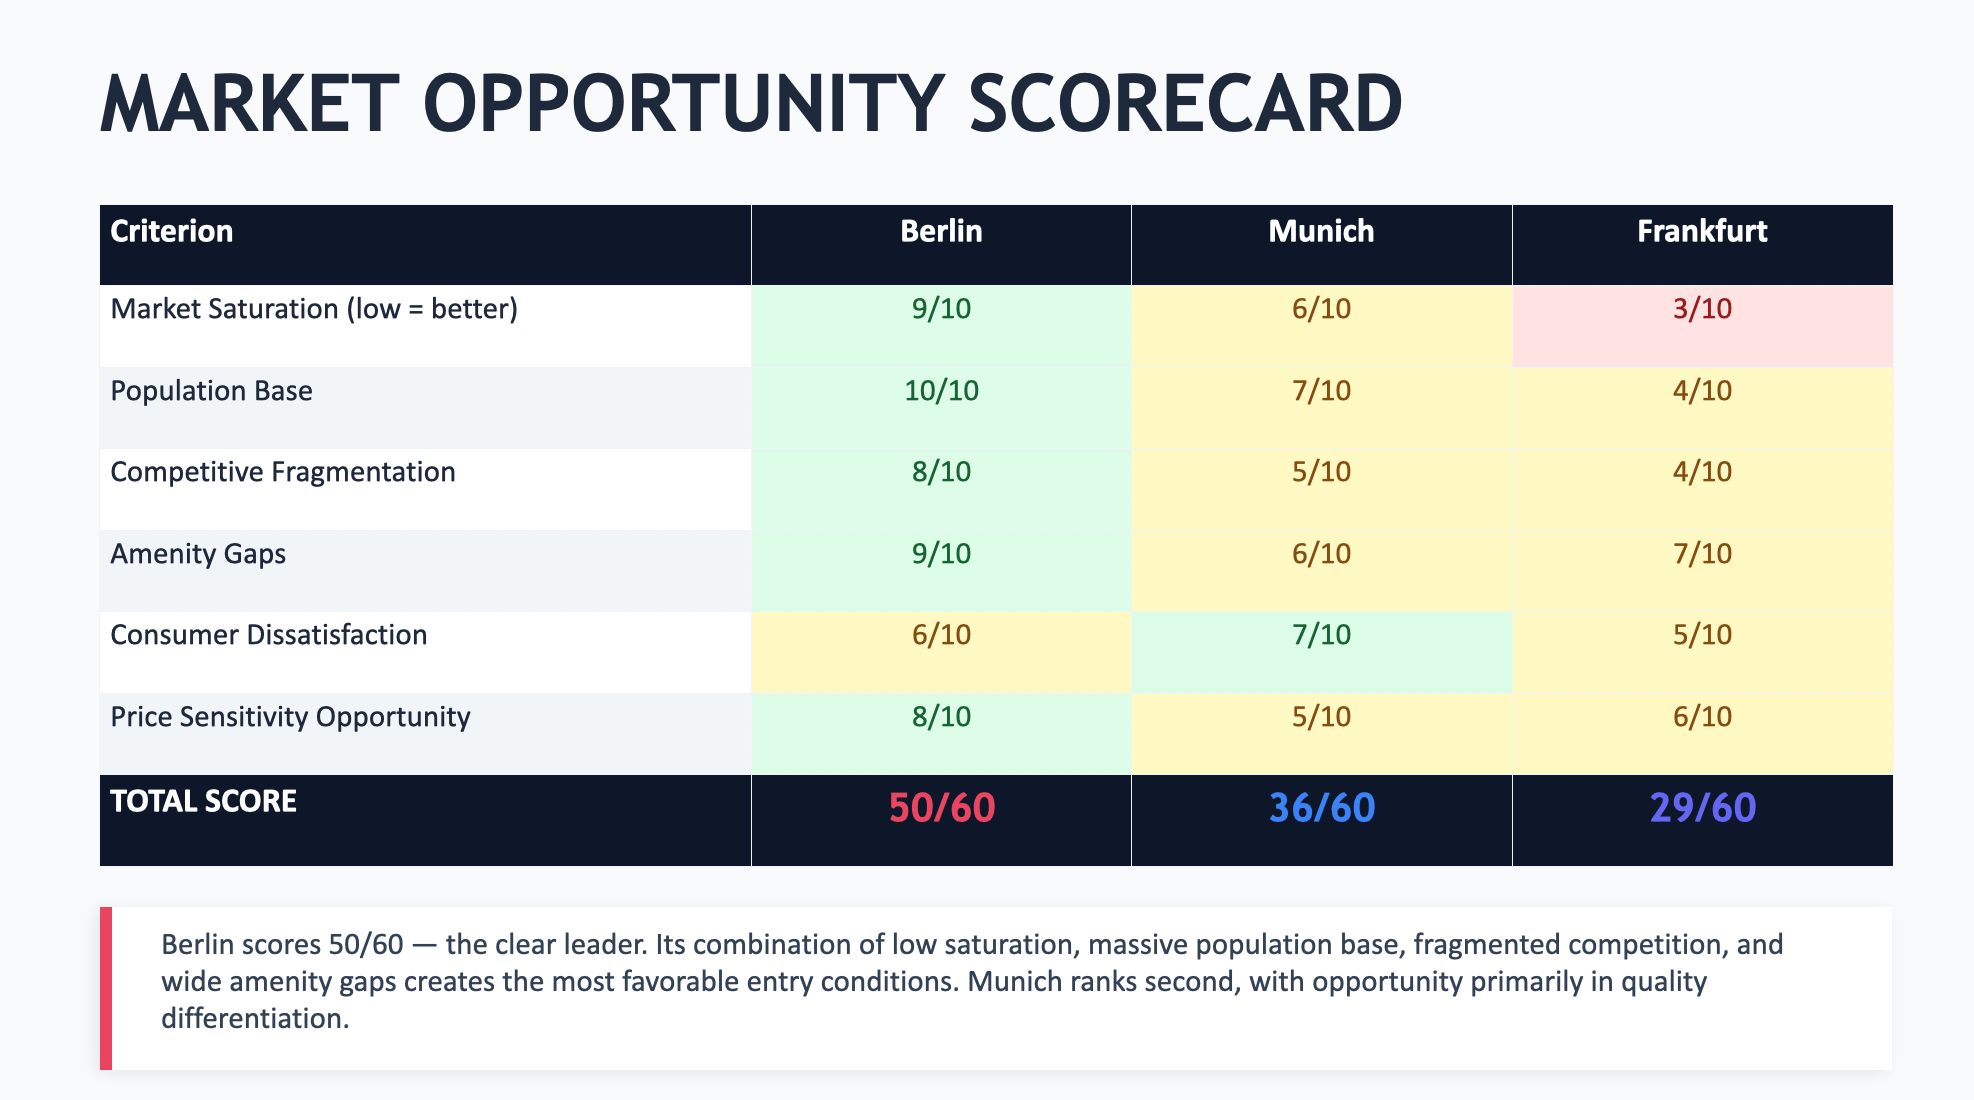Select the Market Saturation row label
This screenshot has width=1974, height=1100.
click(x=314, y=309)
